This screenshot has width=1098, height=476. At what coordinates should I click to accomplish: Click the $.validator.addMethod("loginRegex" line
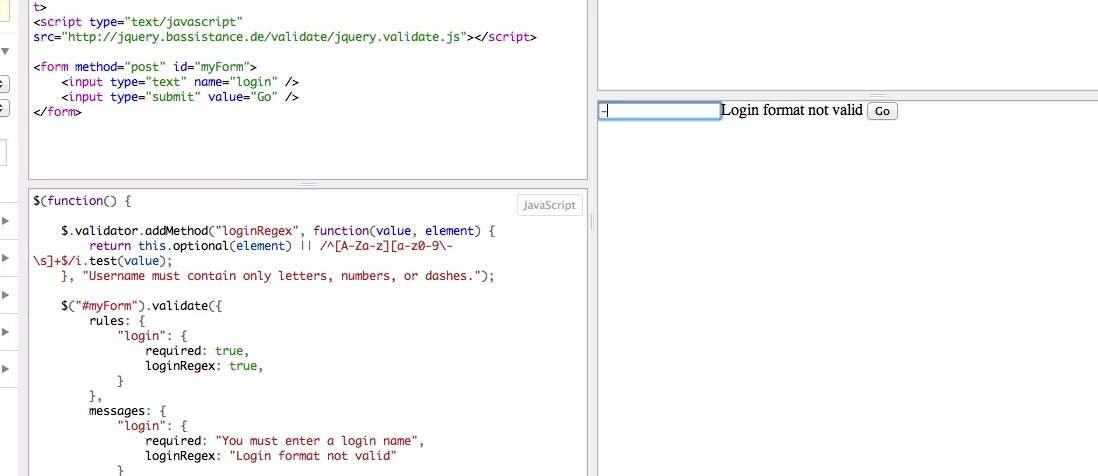click(278, 231)
